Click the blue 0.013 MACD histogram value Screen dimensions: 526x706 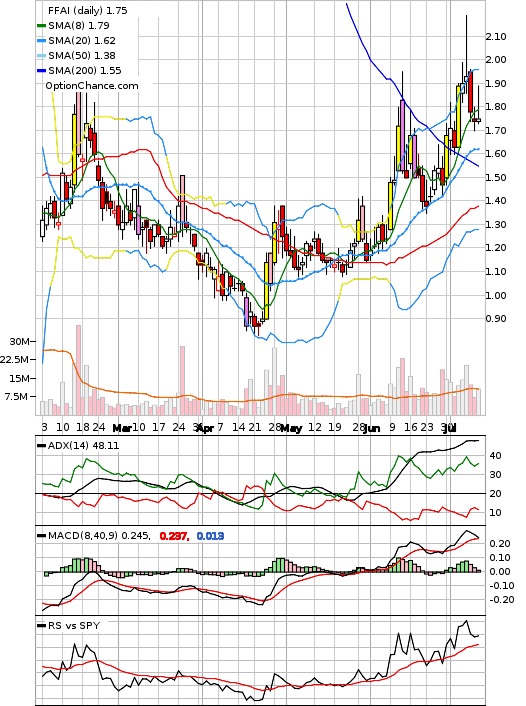(x=210, y=536)
